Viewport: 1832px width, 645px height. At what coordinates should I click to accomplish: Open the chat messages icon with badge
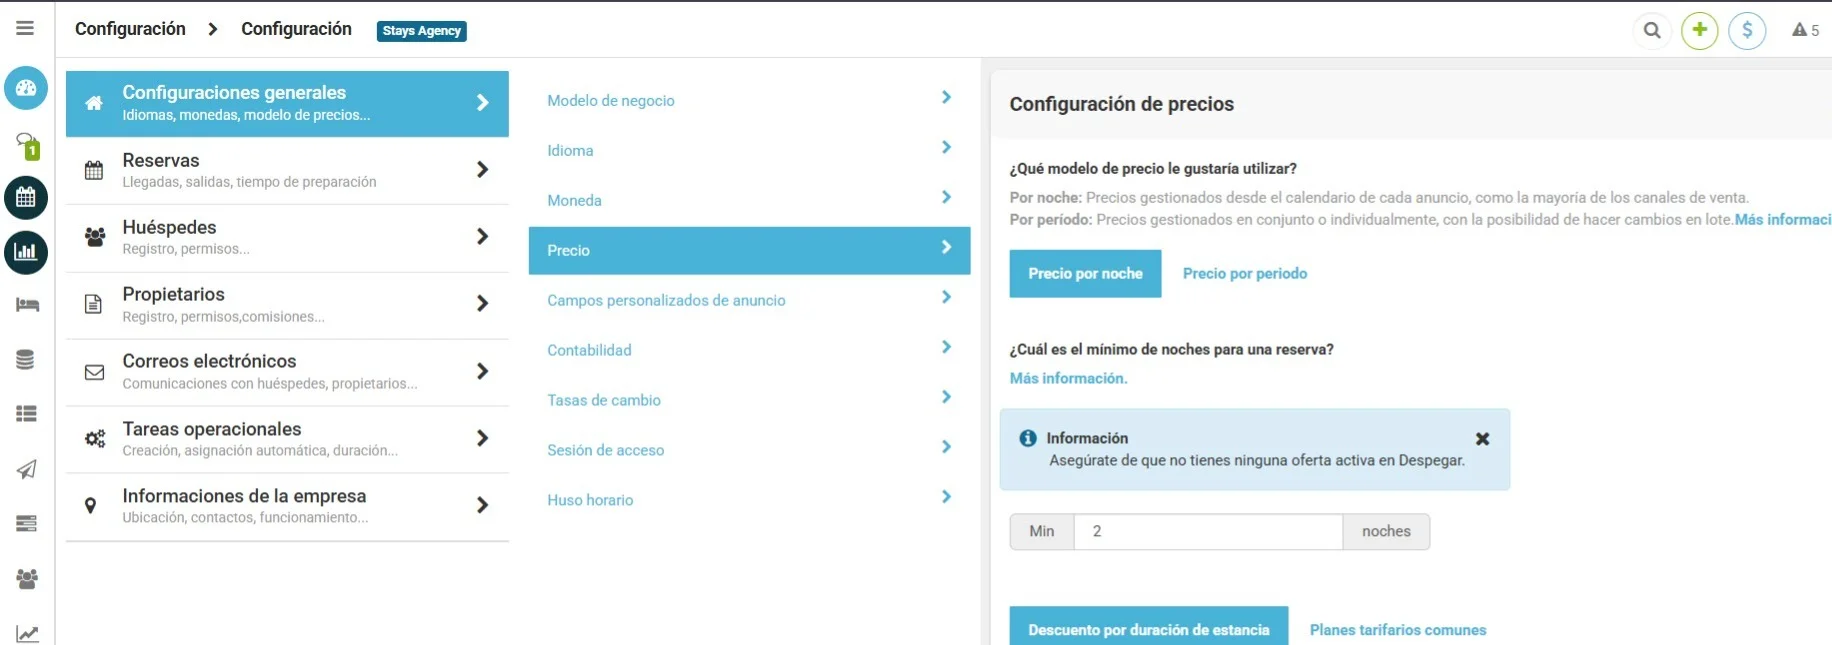(27, 145)
